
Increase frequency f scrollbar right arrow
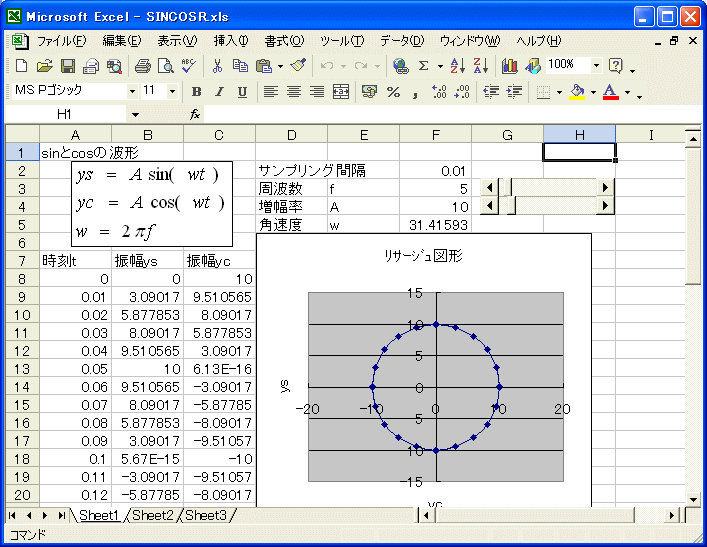point(605,187)
